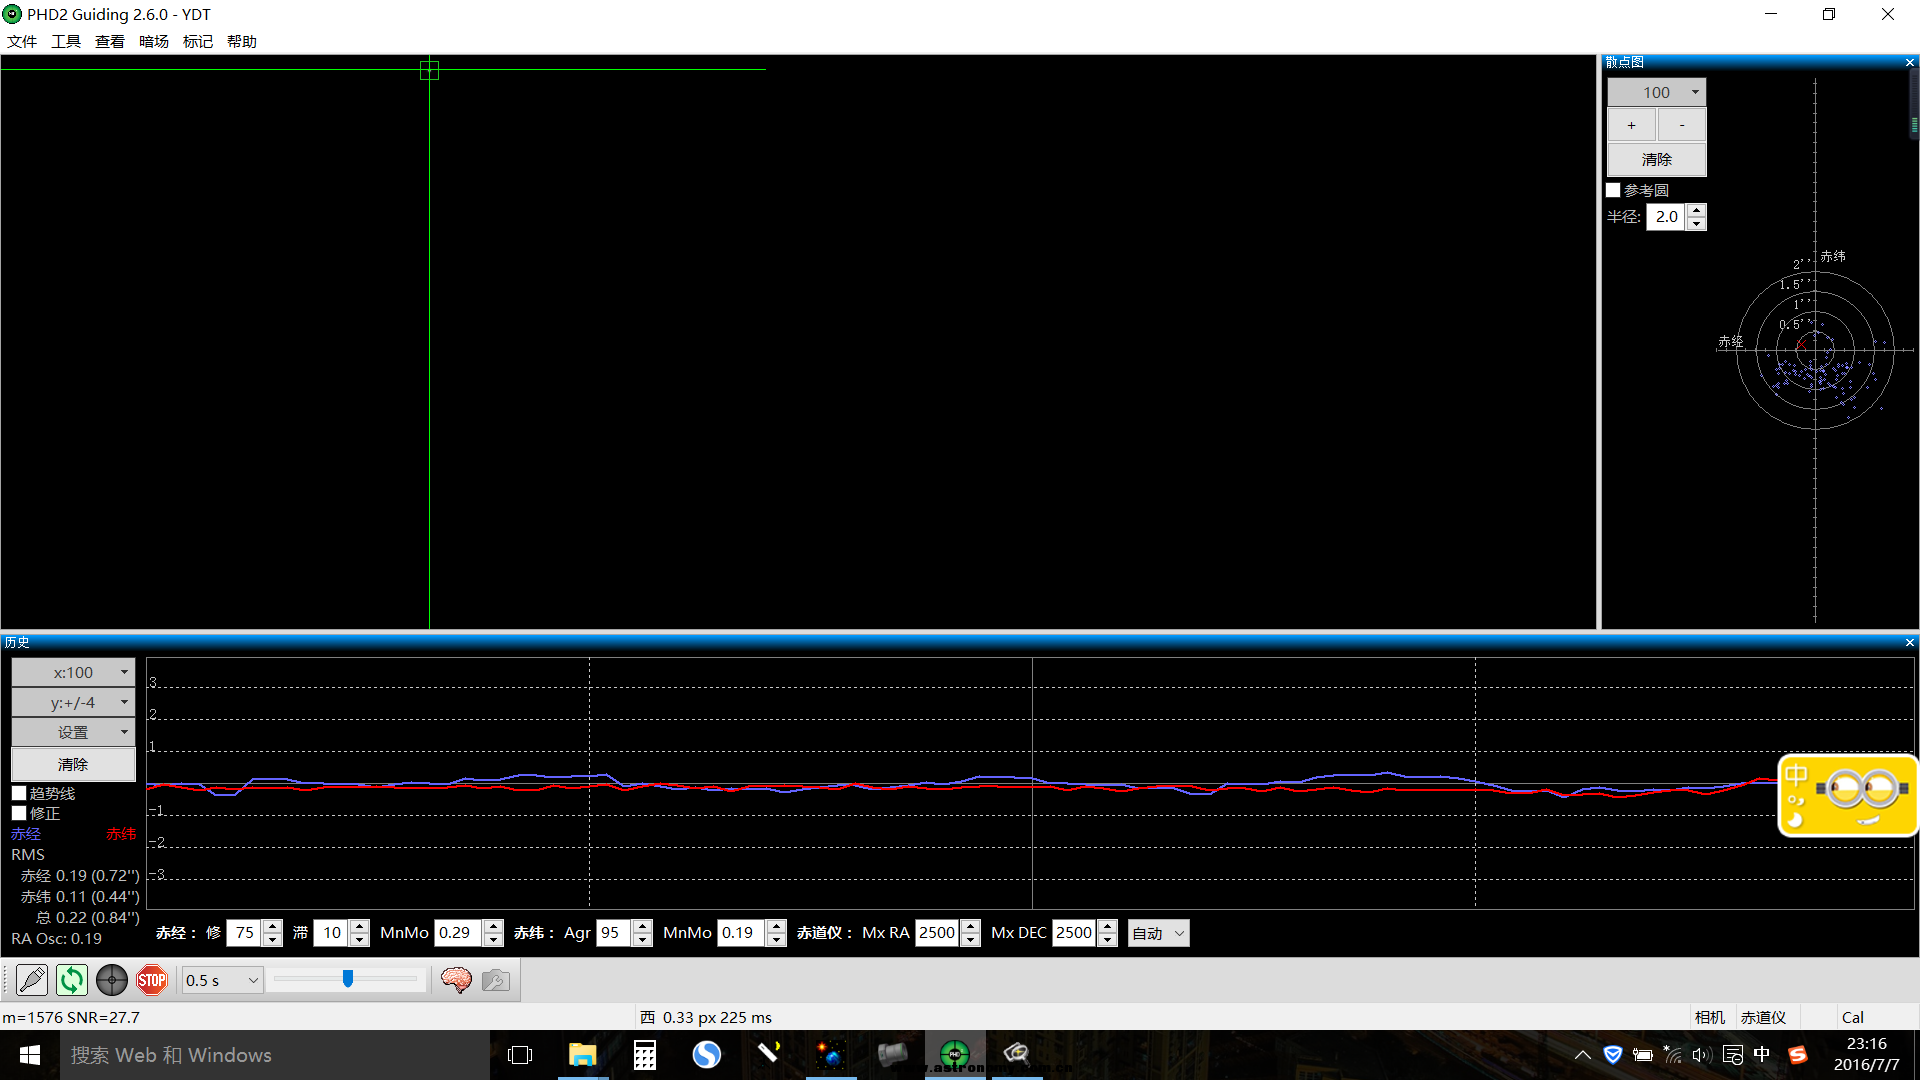Open the 0.5 s exposure time dropdown
Viewport: 1920px width, 1080px height.
coord(222,980)
